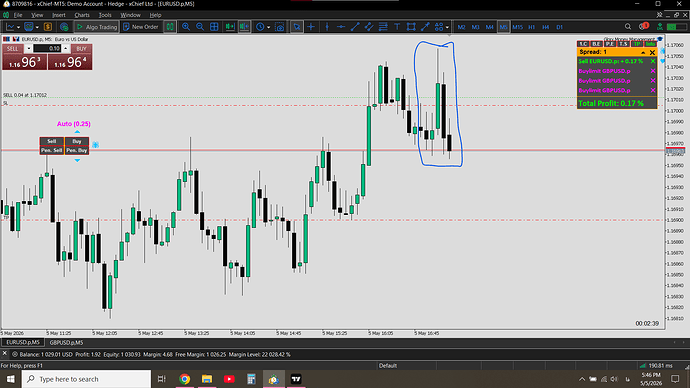Screen dimensions: 690x388
Task: Open the chart type line icon
Action: [x=10, y=27]
